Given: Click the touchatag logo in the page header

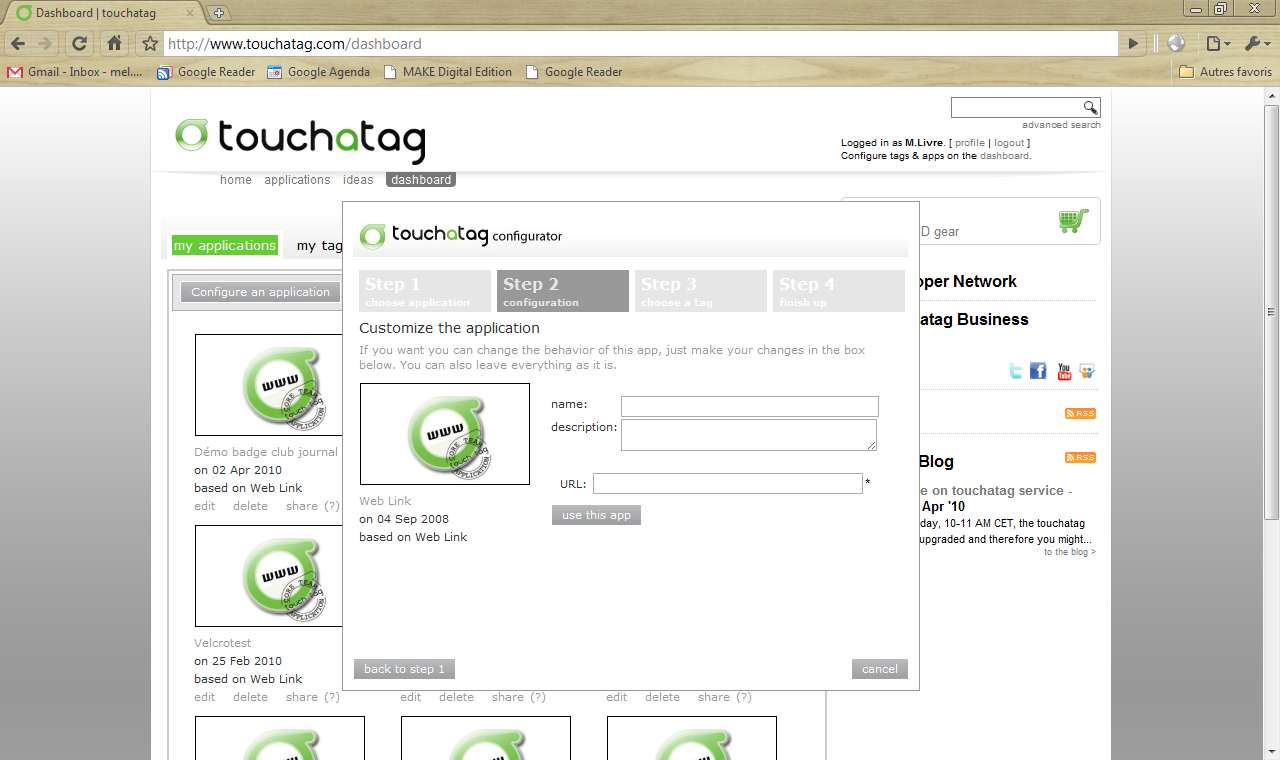Looking at the screenshot, I should (300, 139).
